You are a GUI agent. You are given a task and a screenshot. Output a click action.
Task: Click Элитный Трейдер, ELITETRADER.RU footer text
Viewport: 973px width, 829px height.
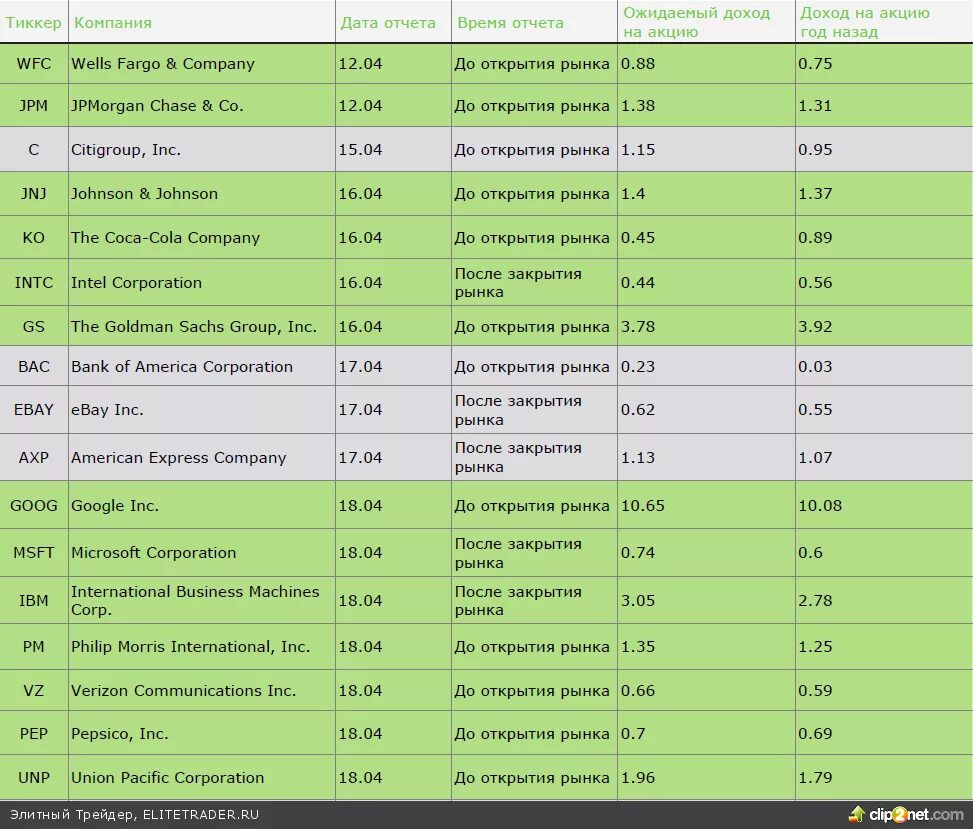coord(135,815)
